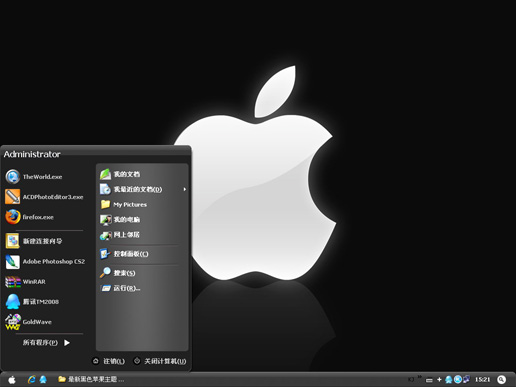Click the Shut Down Computer button (关闭计算机(U))
Image resolution: width=516 pixels, height=387 pixels.
160,361
